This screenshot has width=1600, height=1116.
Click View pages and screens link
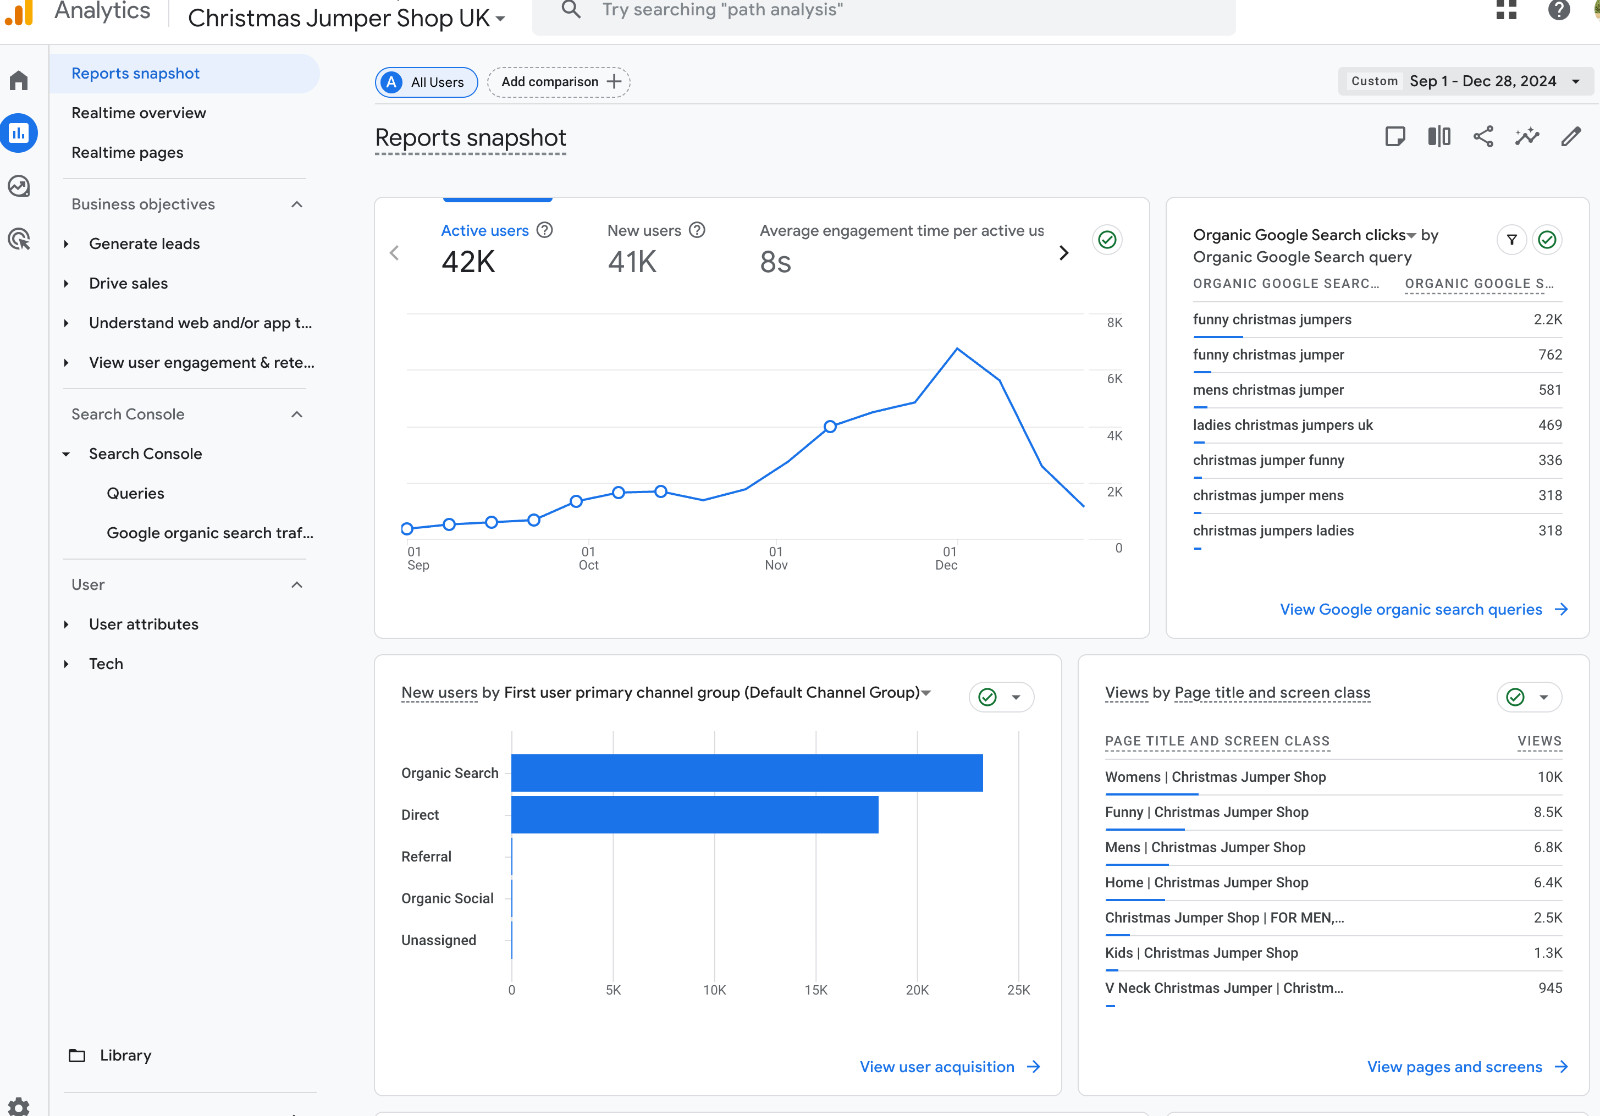click(1467, 1067)
